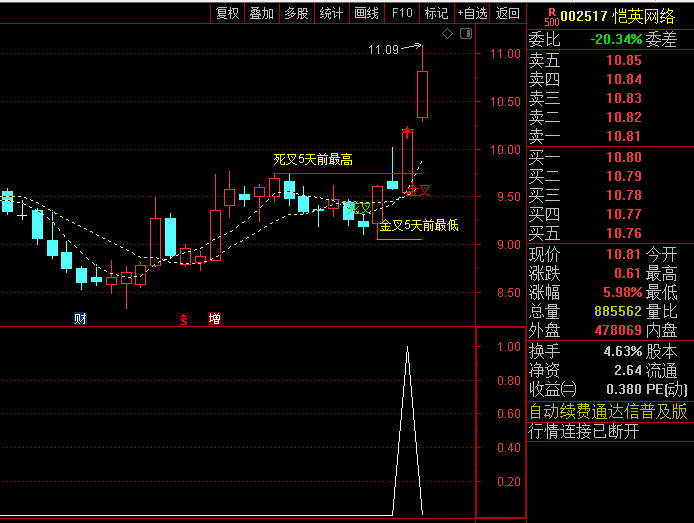Click the 现价 row value 10.81
Image resolution: width=694 pixels, height=523 pixels.
[x=624, y=254]
